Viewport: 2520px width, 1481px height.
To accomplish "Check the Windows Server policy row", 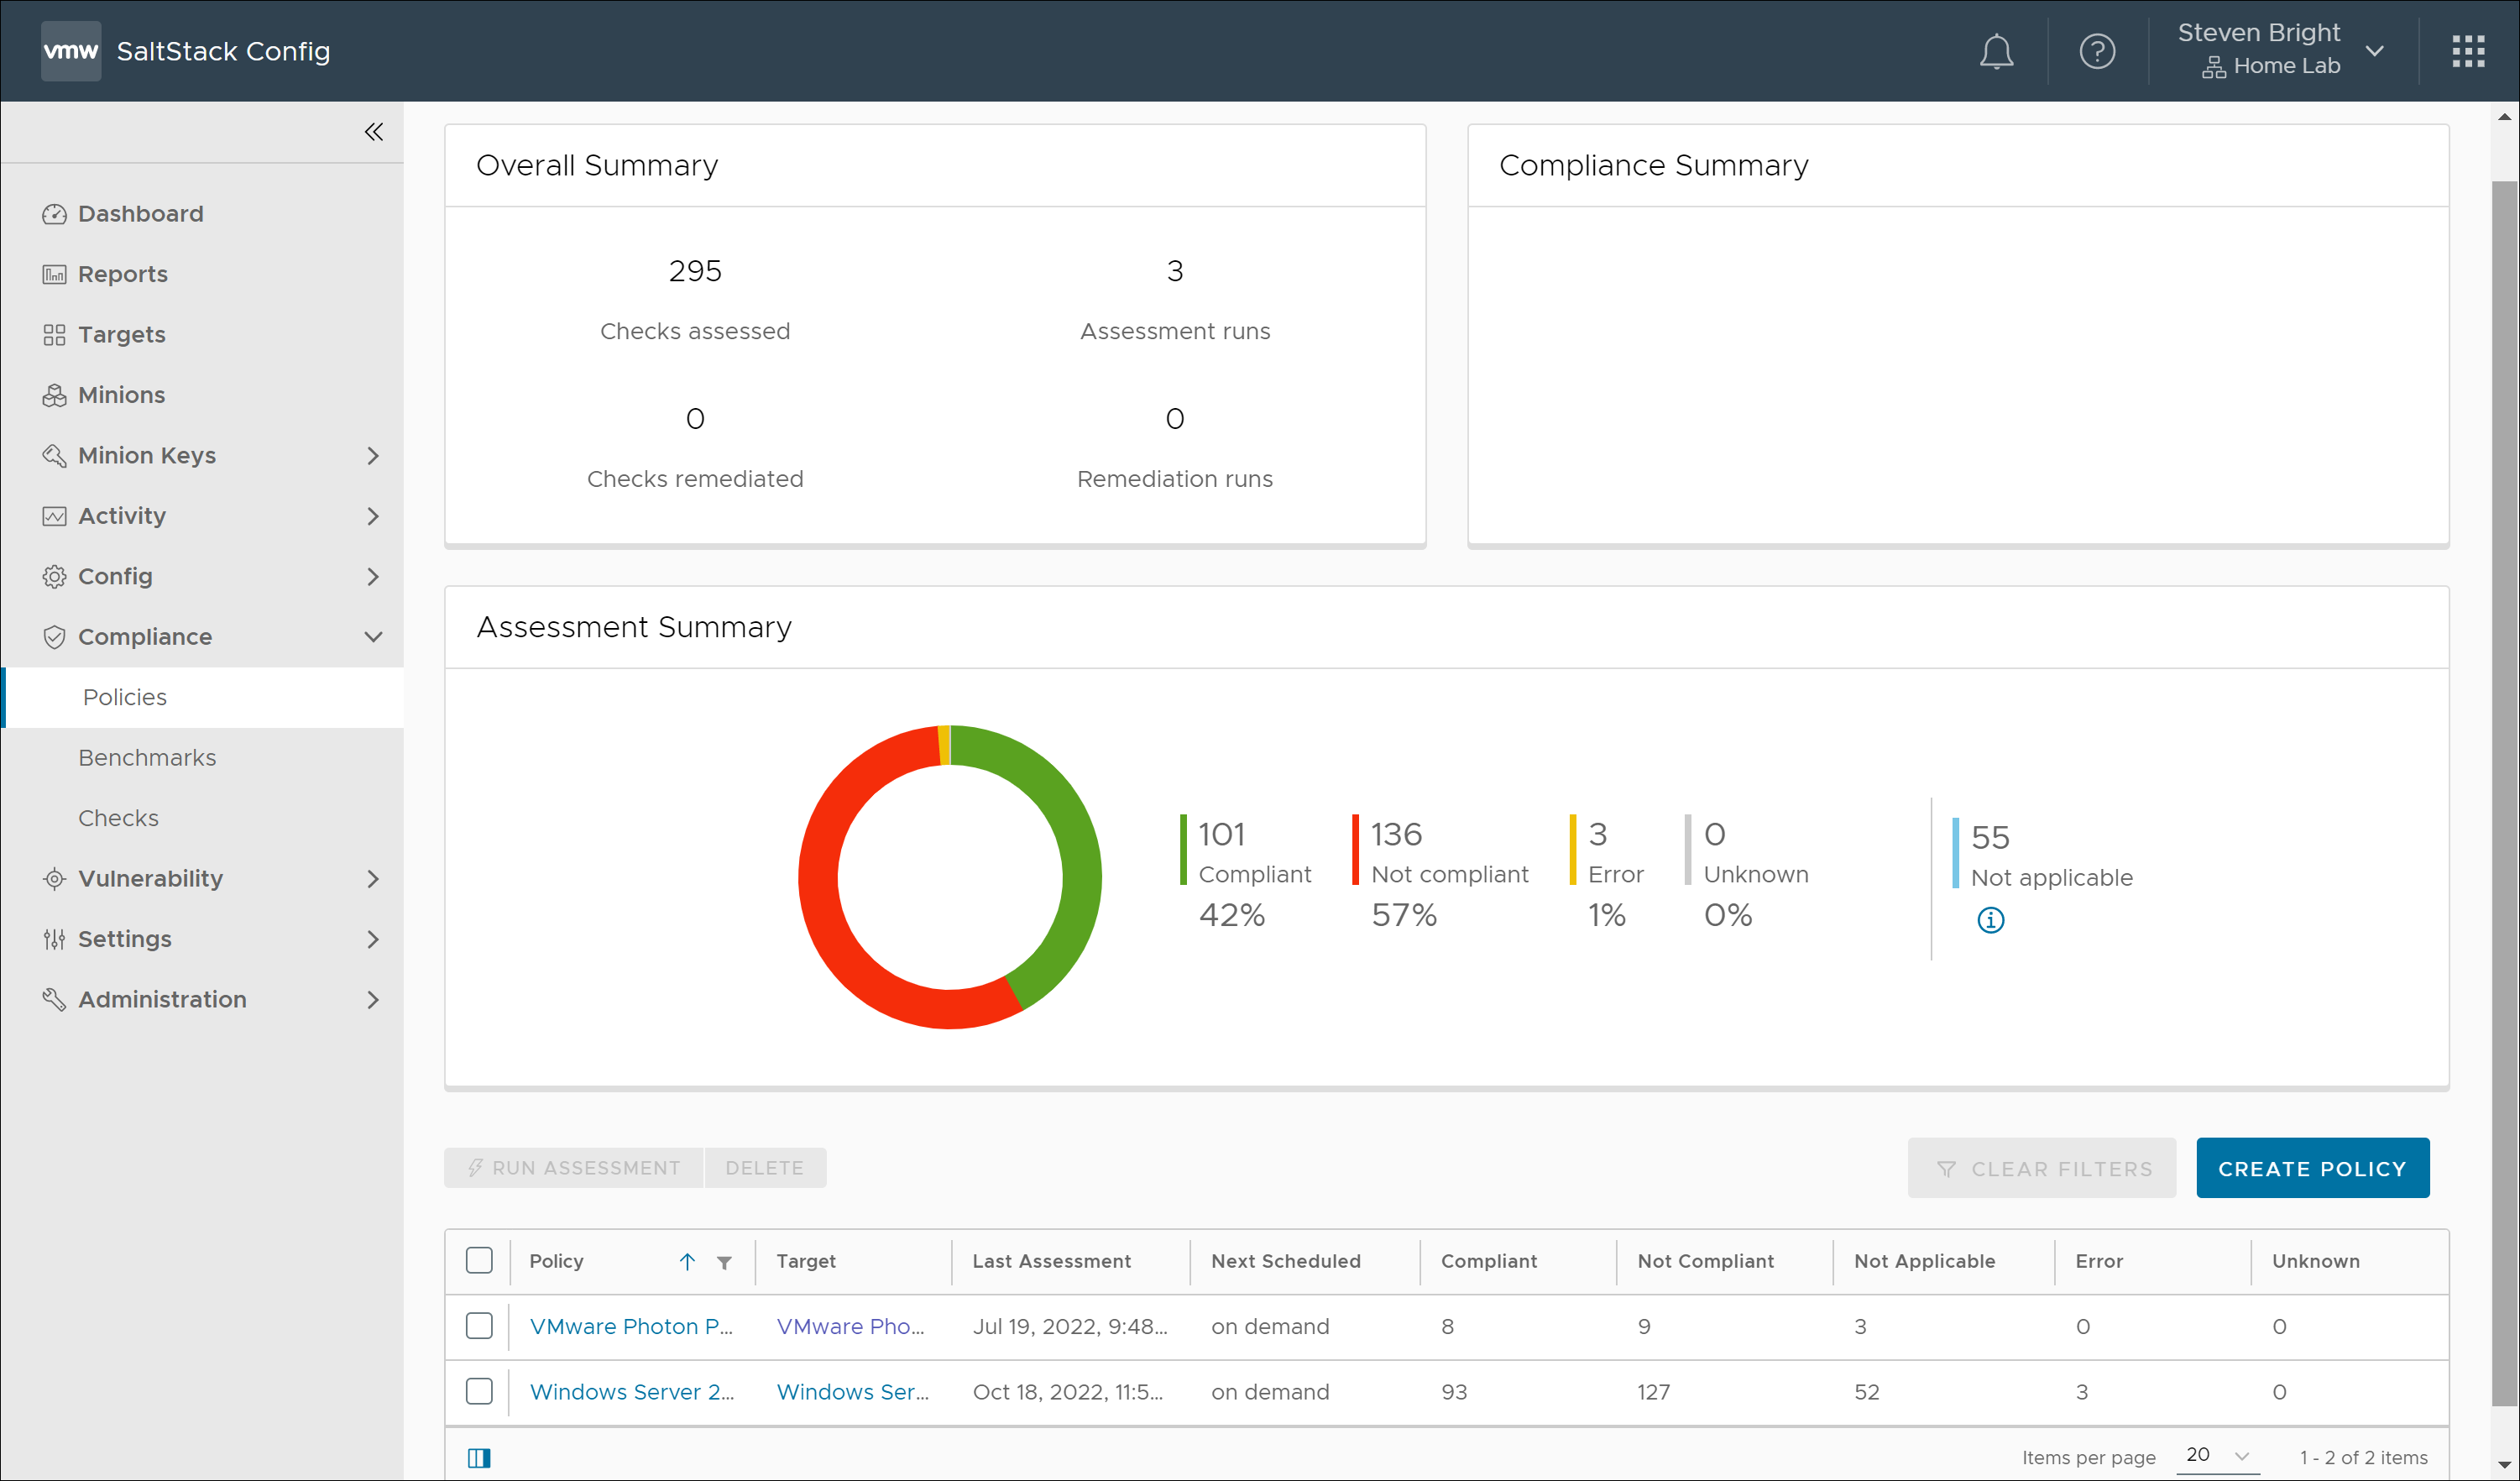I will pyautogui.click(x=479, y=1391).
